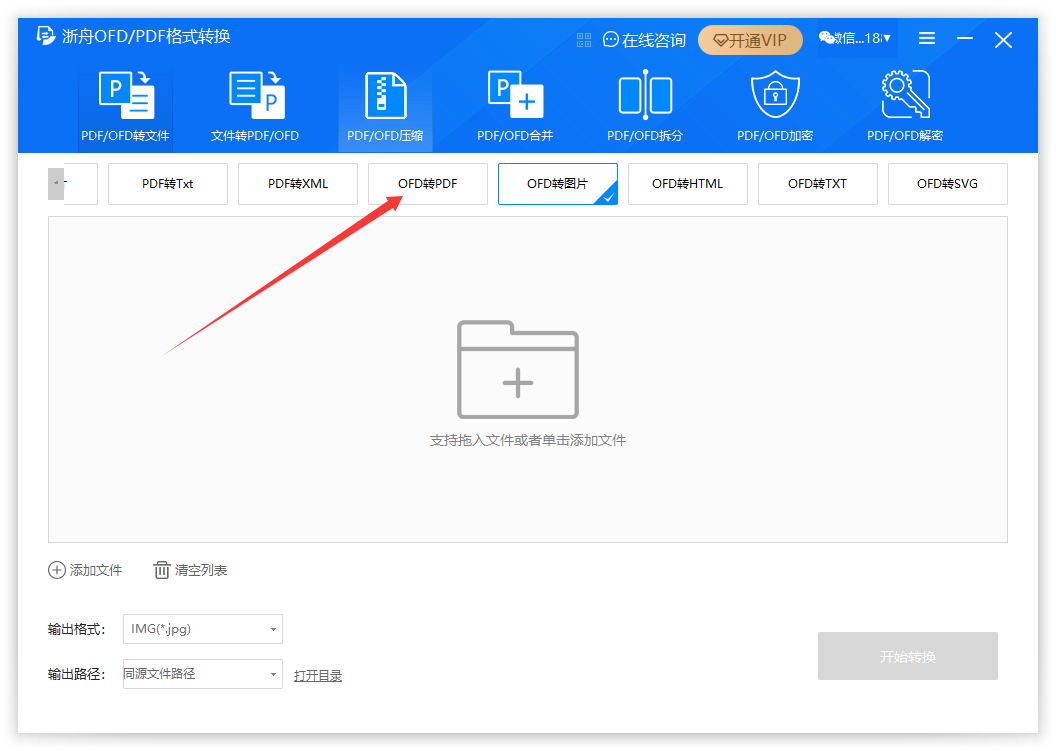
Task: Open the 打开目录 link
Action: click(318, 676)
